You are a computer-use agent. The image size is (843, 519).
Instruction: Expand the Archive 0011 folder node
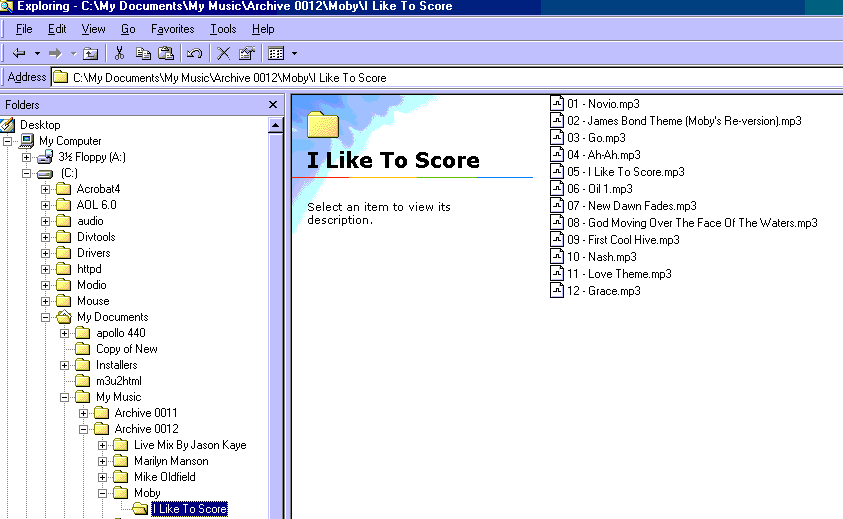(83, 414)
